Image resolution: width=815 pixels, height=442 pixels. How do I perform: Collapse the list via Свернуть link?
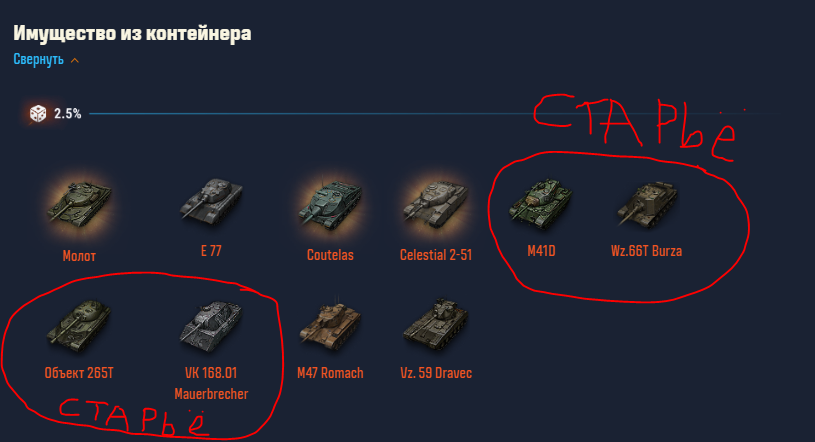(38, 59)
